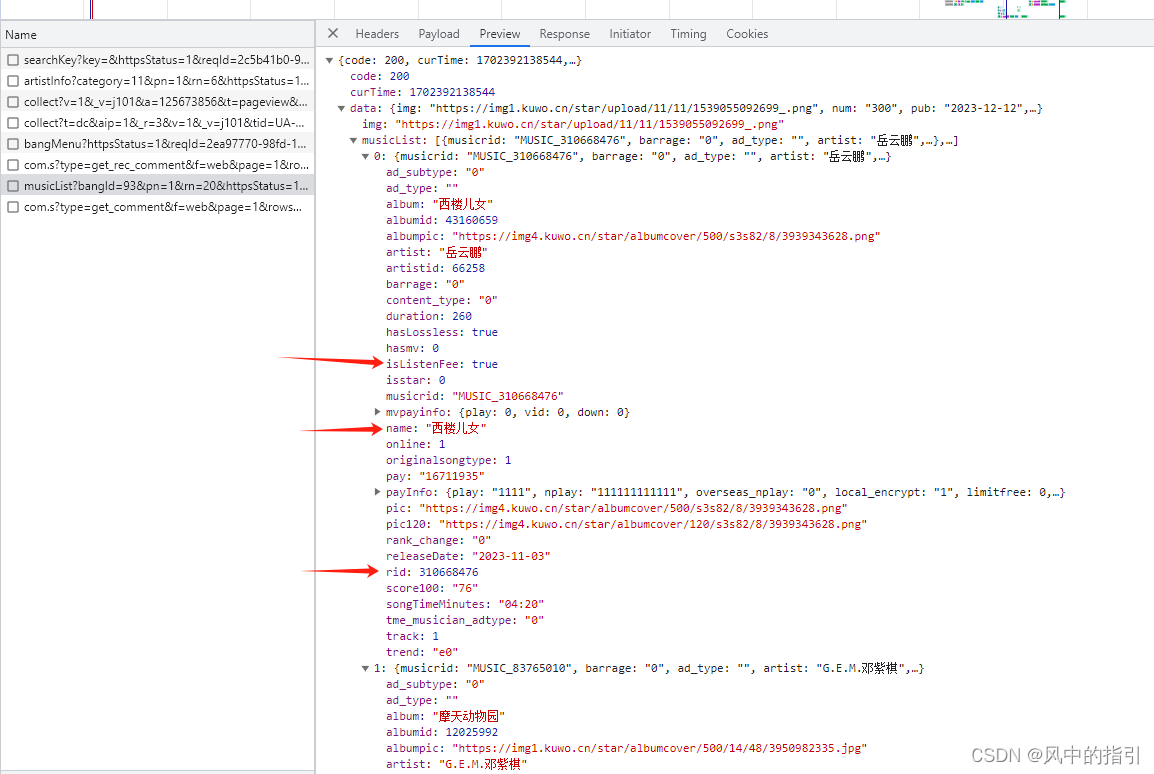
Task: Collapse the root JSON object with code 200
Action: 330,60
